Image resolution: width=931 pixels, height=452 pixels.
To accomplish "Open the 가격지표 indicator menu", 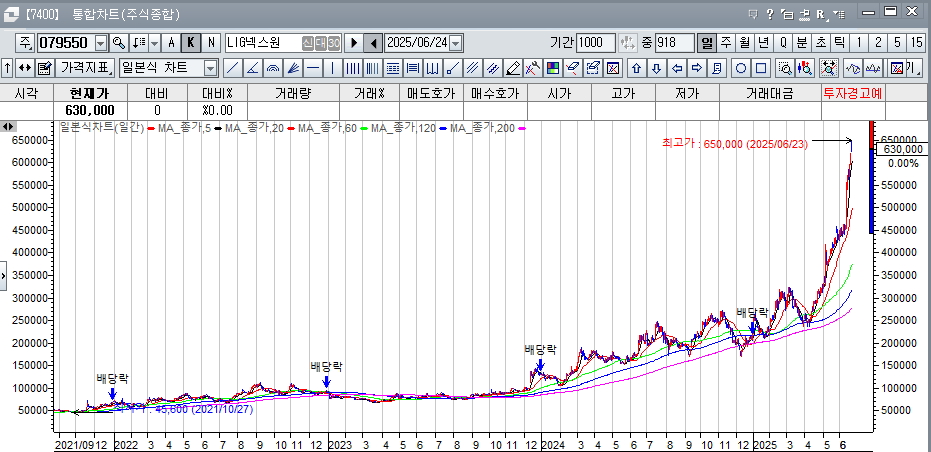I will 84,68.
